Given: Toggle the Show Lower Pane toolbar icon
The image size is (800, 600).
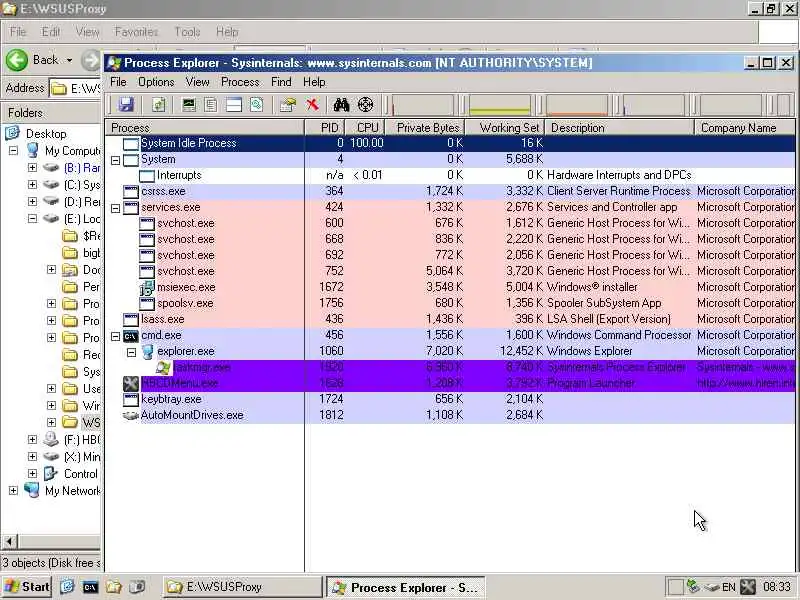Looking at the screenshot, I should click(234, 105).
